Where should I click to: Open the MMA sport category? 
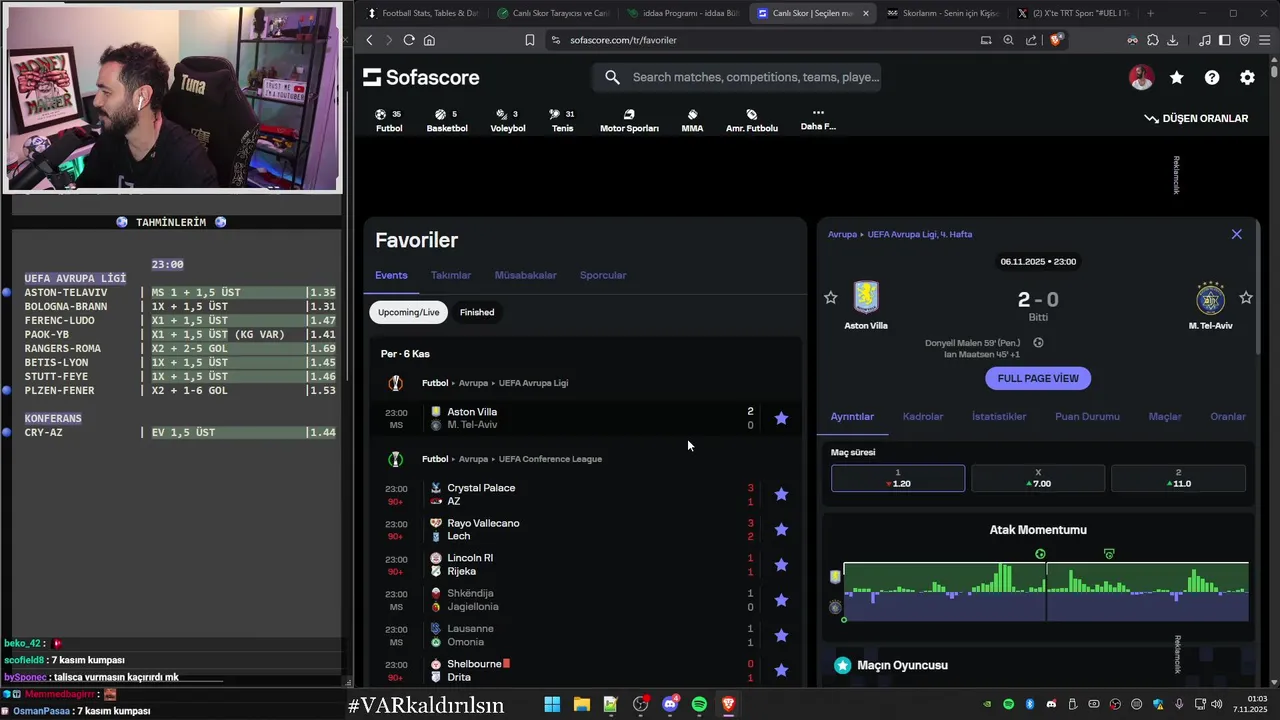pos(692,121)
